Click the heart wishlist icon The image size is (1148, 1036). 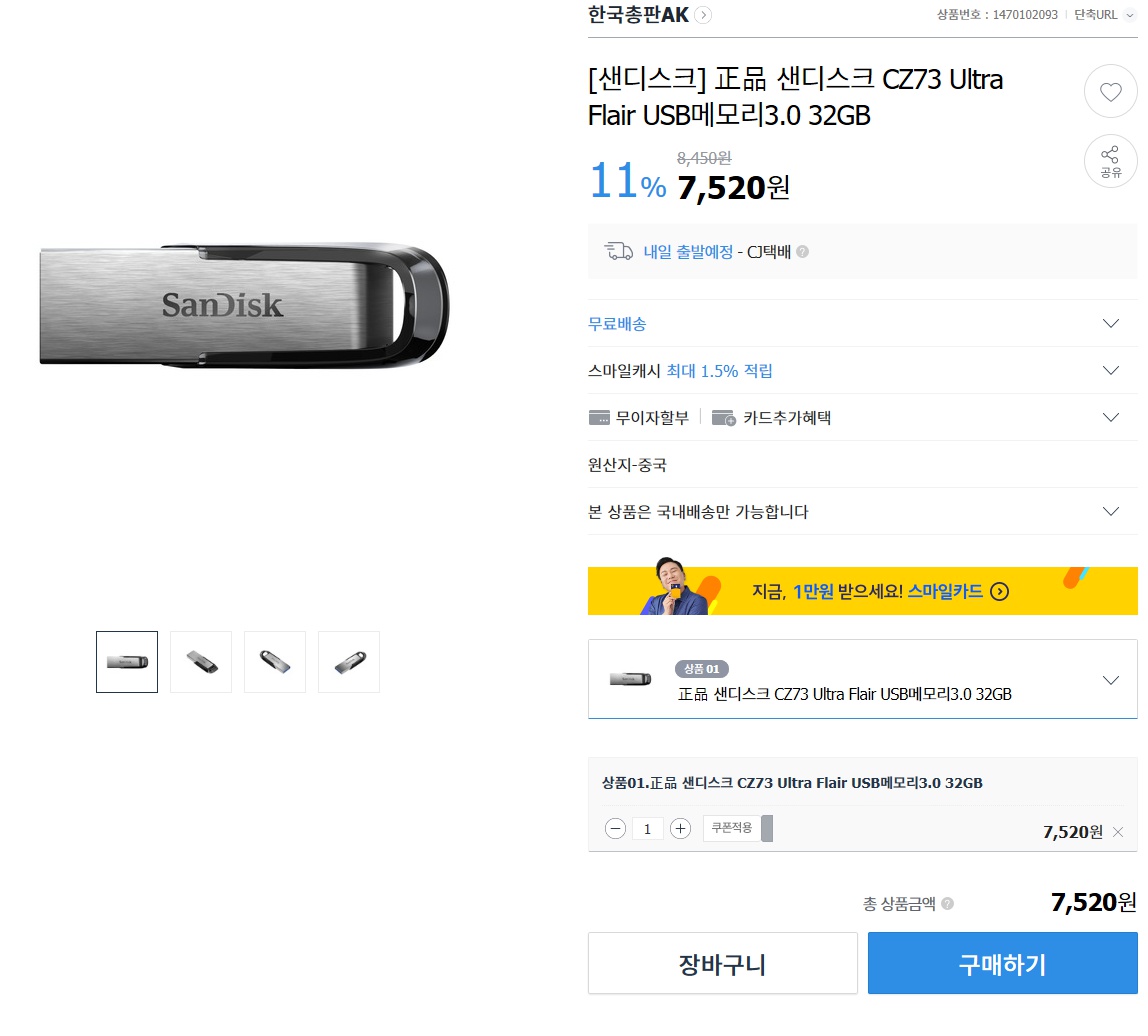coord(1110,92)
